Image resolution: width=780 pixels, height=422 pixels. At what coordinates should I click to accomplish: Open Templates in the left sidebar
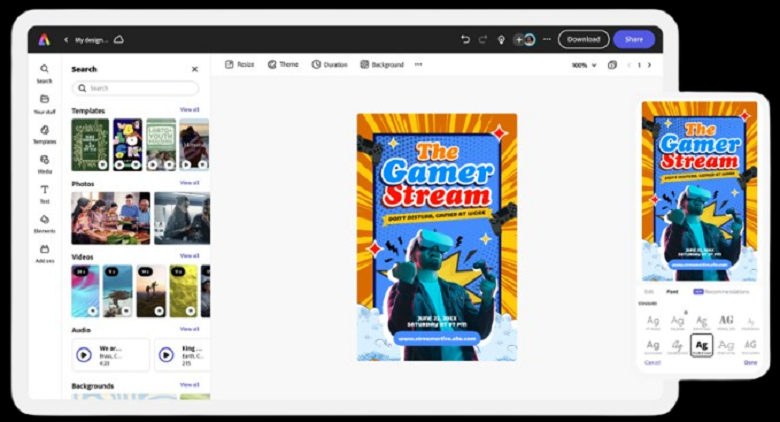[44, 130]
